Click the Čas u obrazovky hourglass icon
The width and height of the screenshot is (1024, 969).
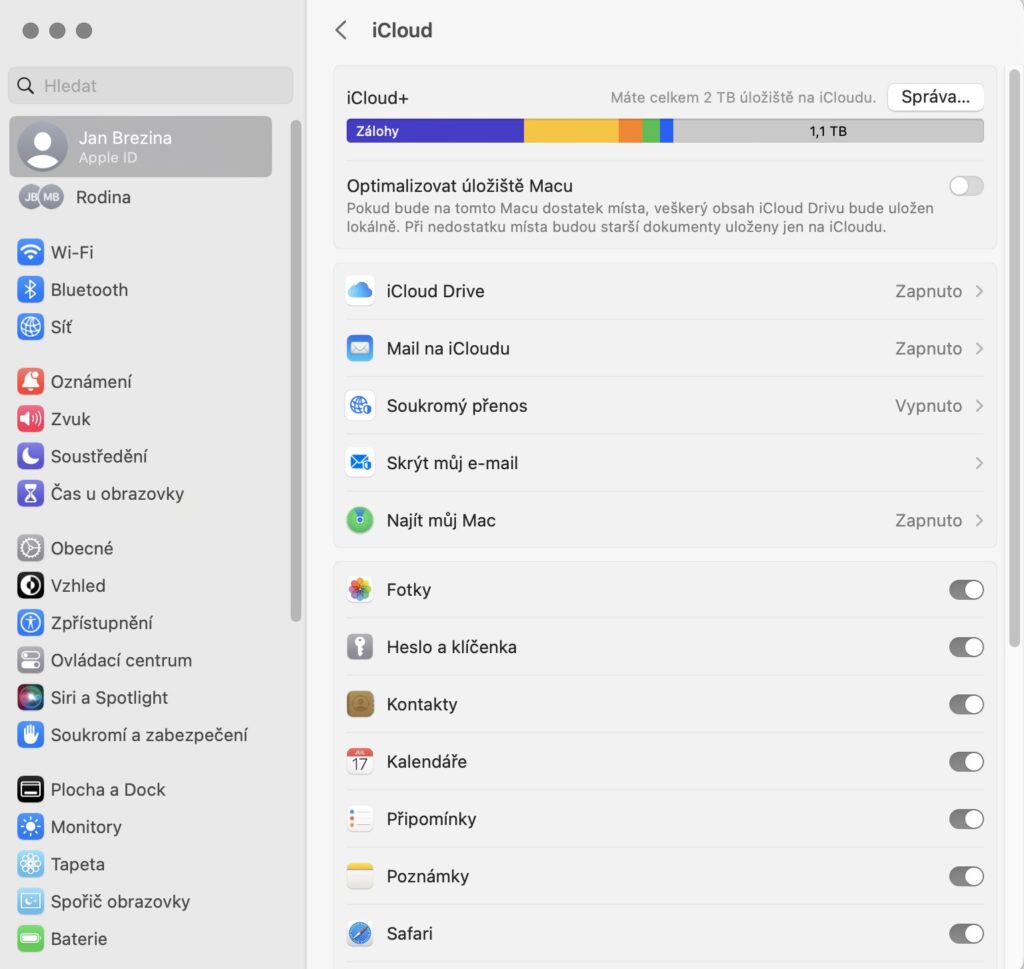tap(30, 494)
